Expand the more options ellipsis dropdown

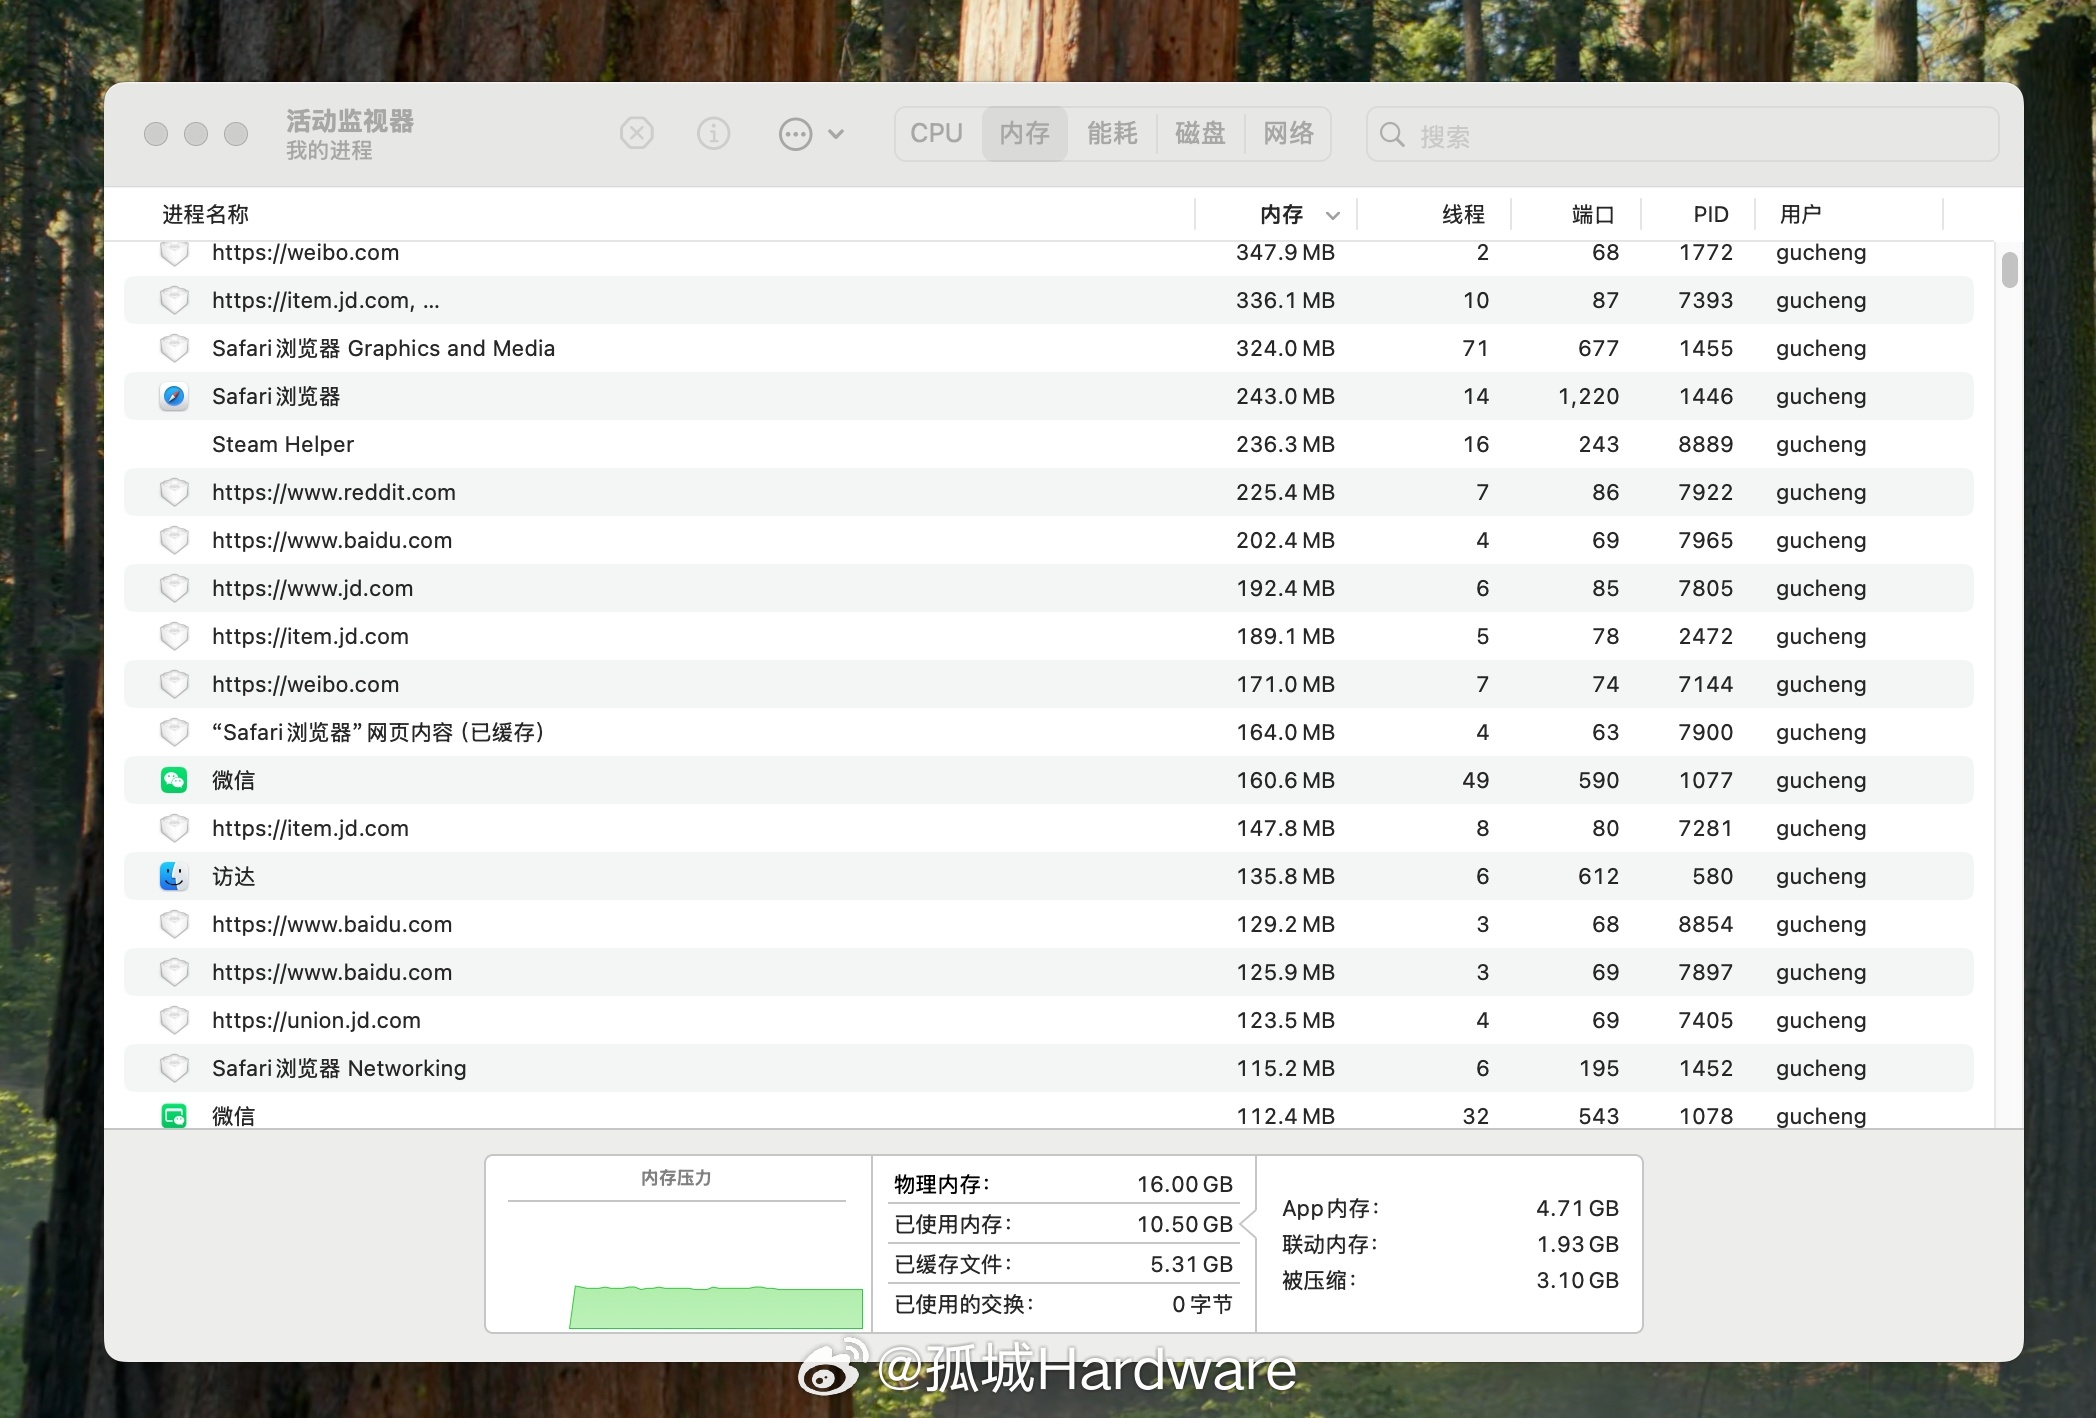click(811, 134)
